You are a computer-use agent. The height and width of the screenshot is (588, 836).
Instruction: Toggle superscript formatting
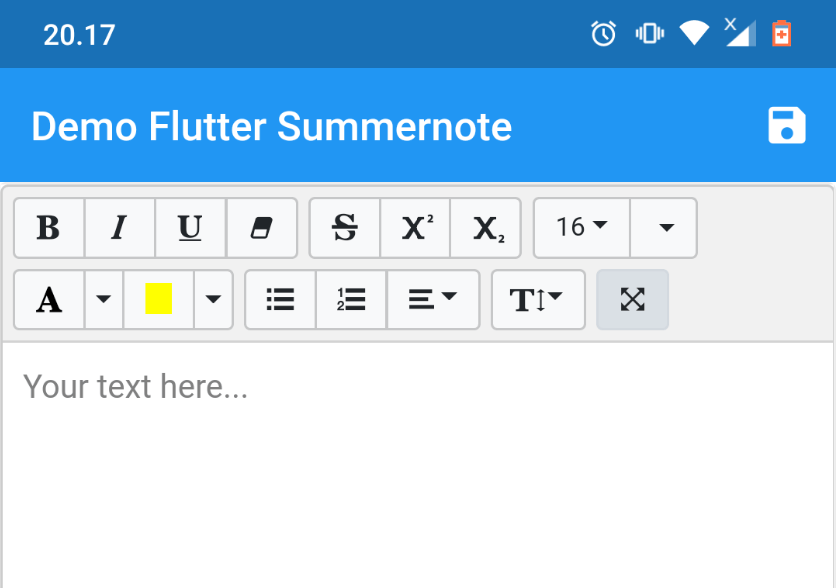[x=415, y=228]
